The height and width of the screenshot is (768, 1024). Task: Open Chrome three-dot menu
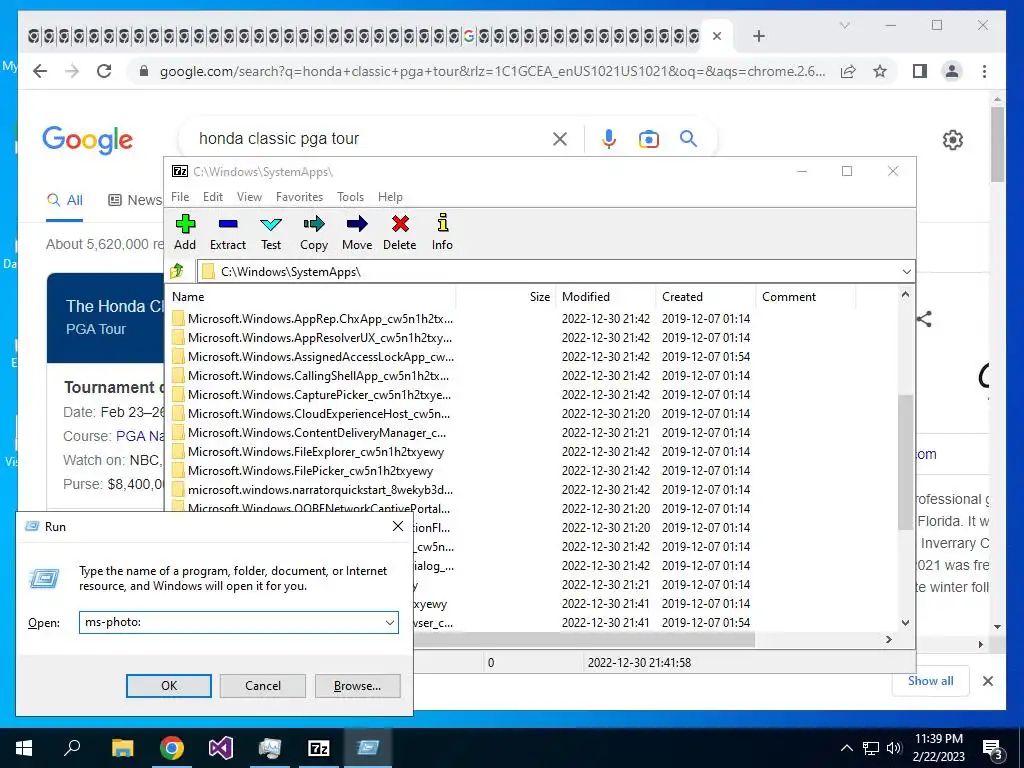coord(984,71)
